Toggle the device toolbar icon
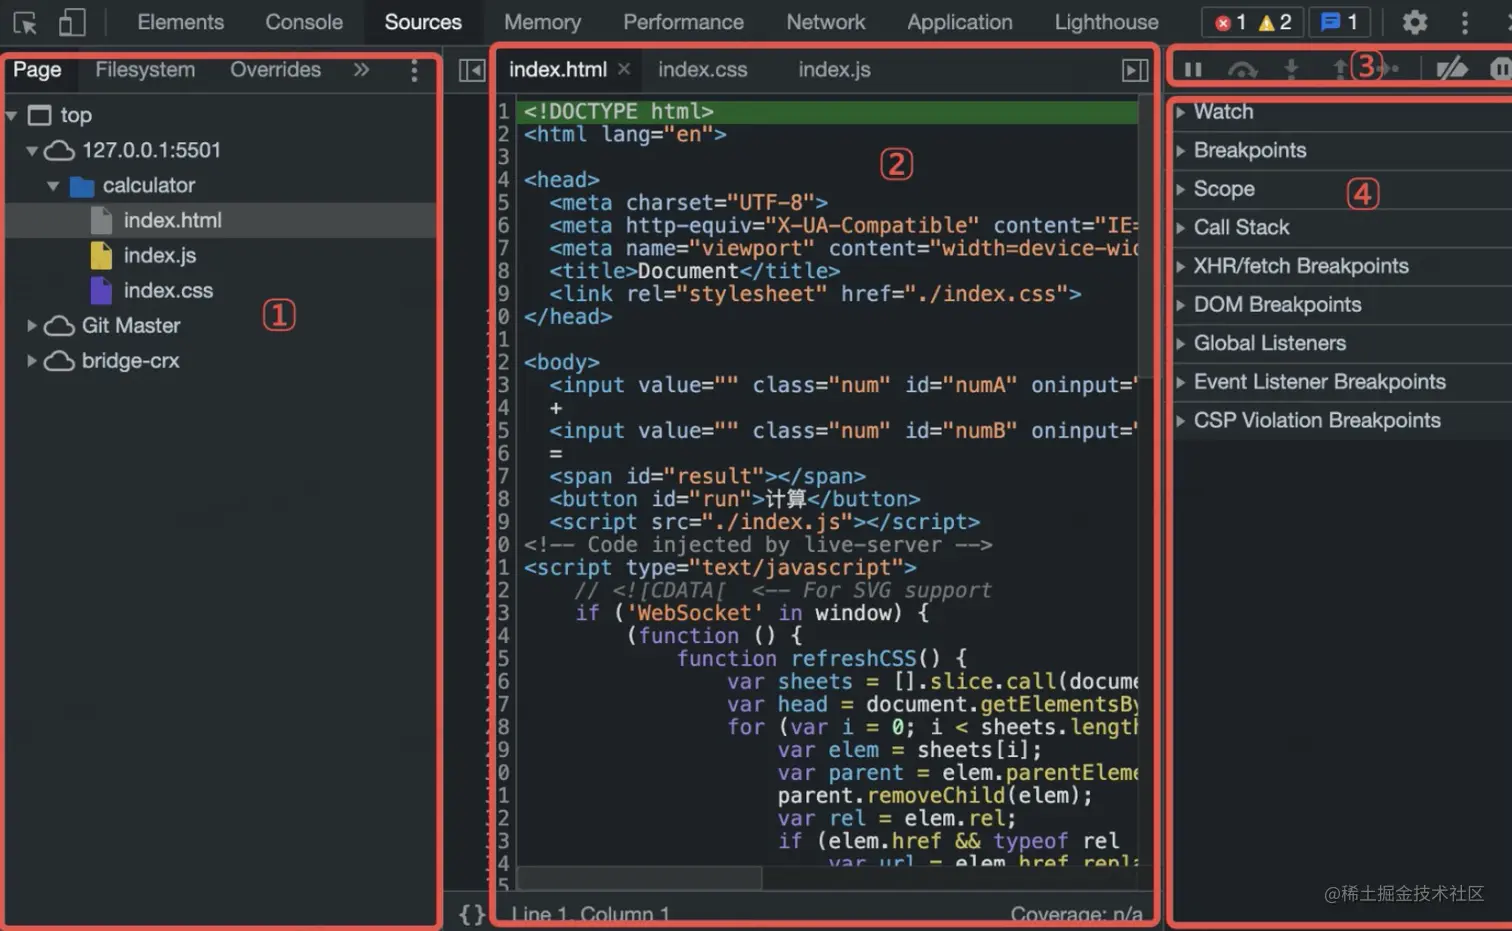Viewport: 1512px width, 931px height. [72, 22]
